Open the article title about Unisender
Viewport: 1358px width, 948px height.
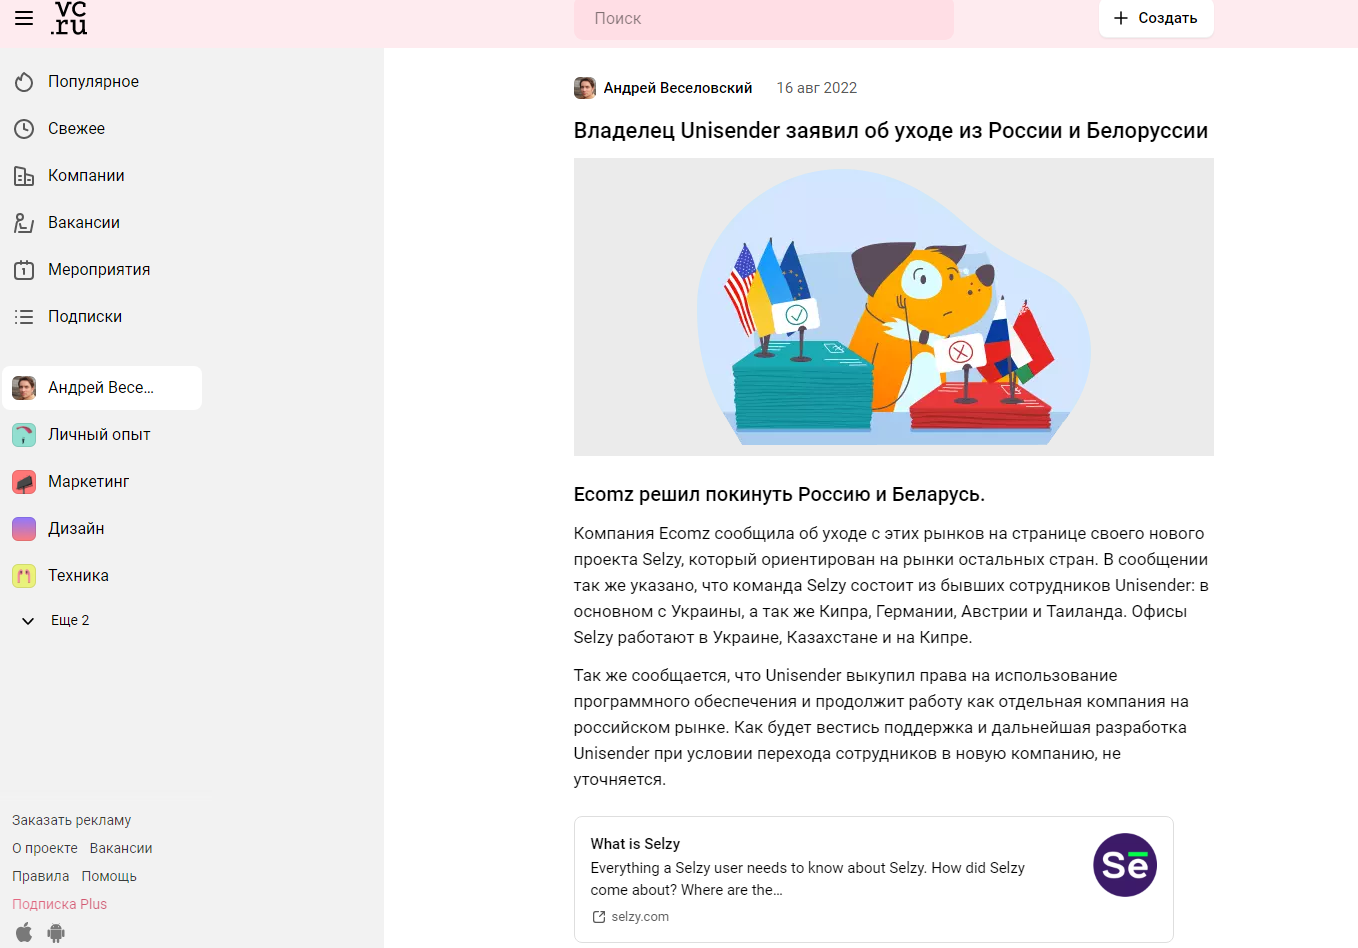point(891,131)
